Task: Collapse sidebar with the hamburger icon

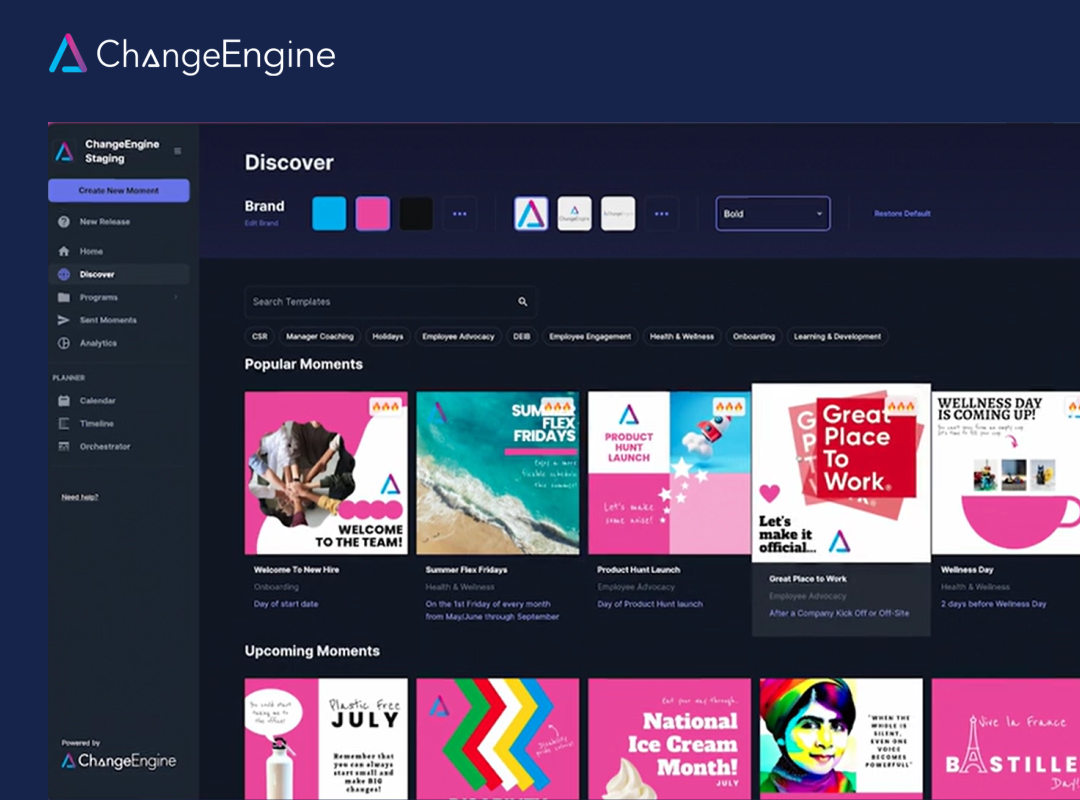Action: pyautogui.click(x=178, y=151)
